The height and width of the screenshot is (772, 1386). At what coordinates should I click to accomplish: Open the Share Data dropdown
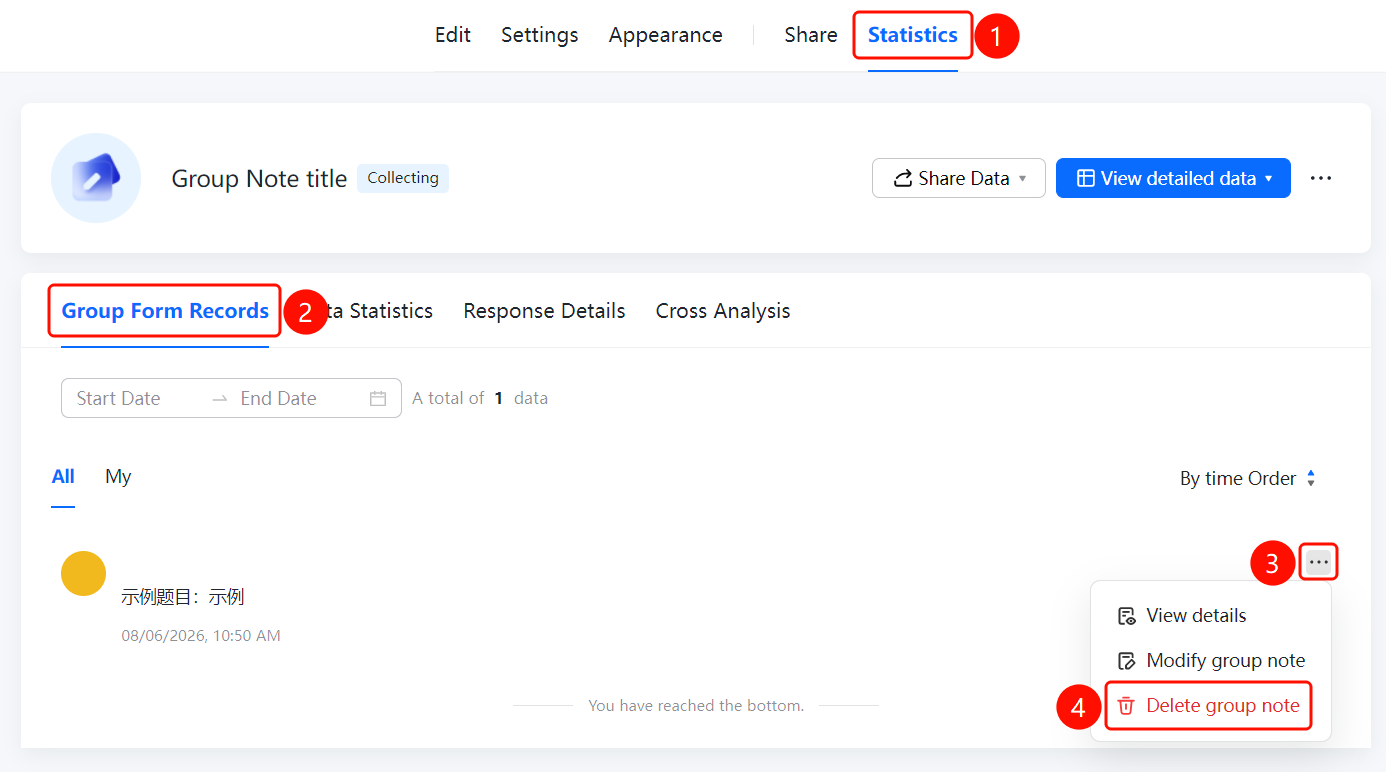959,178
